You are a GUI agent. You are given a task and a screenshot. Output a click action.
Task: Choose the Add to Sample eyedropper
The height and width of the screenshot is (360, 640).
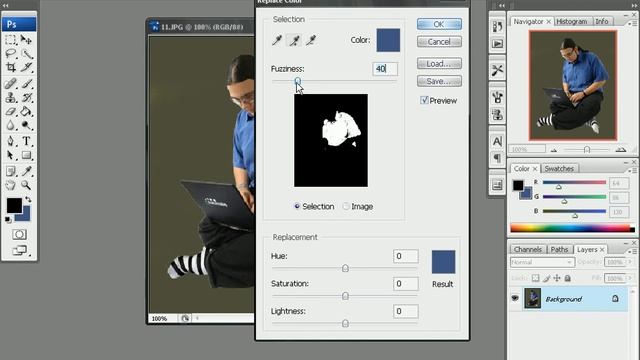tap(294, 40)
